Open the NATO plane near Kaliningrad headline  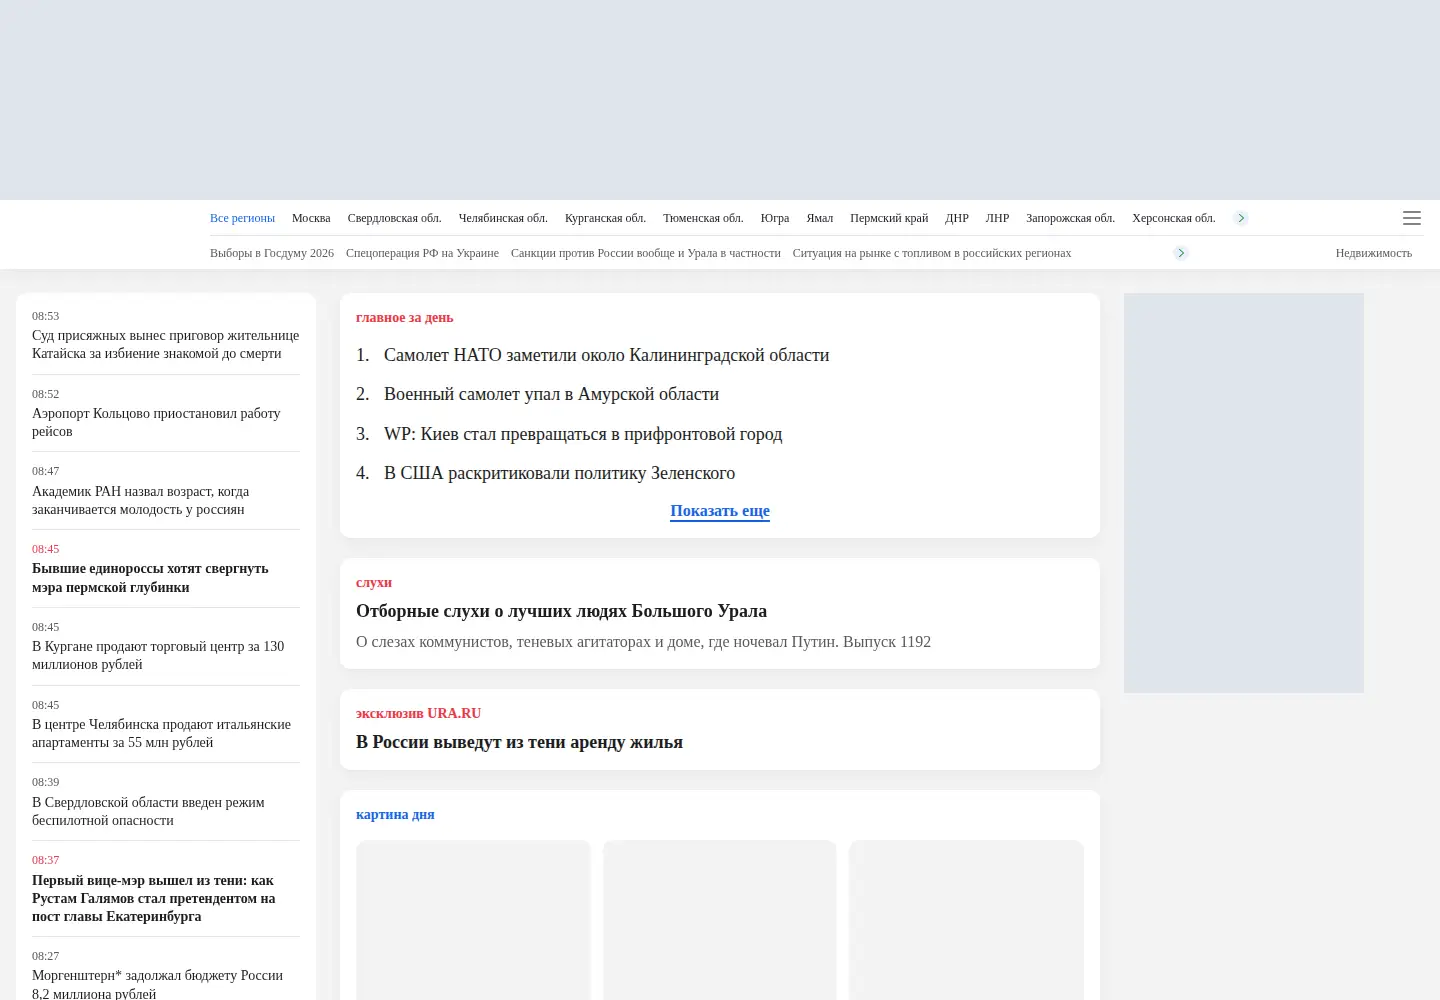606,355
